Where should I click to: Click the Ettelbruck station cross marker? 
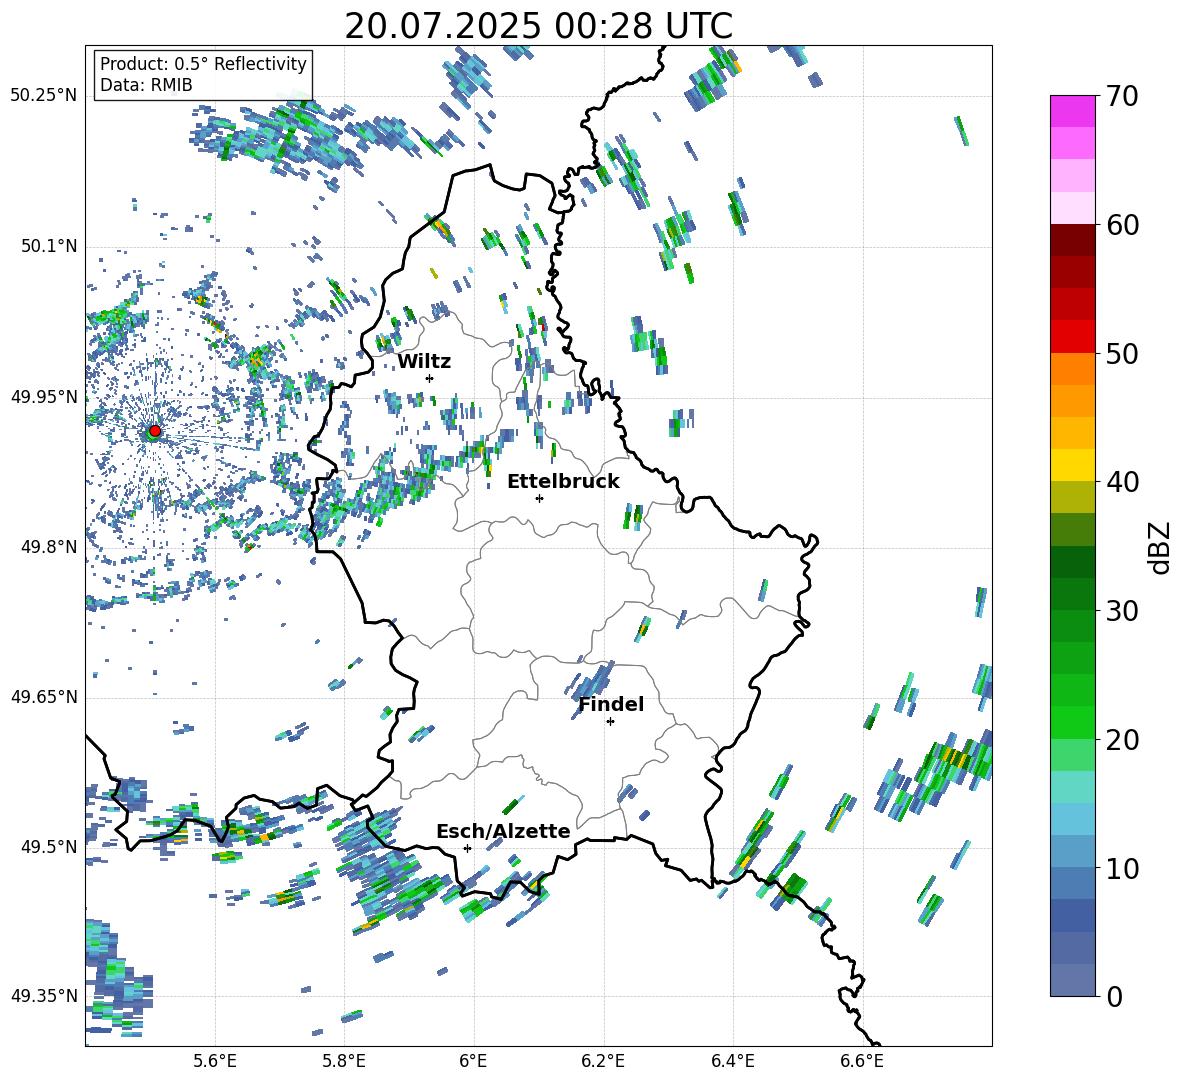(x=539, y=498)
